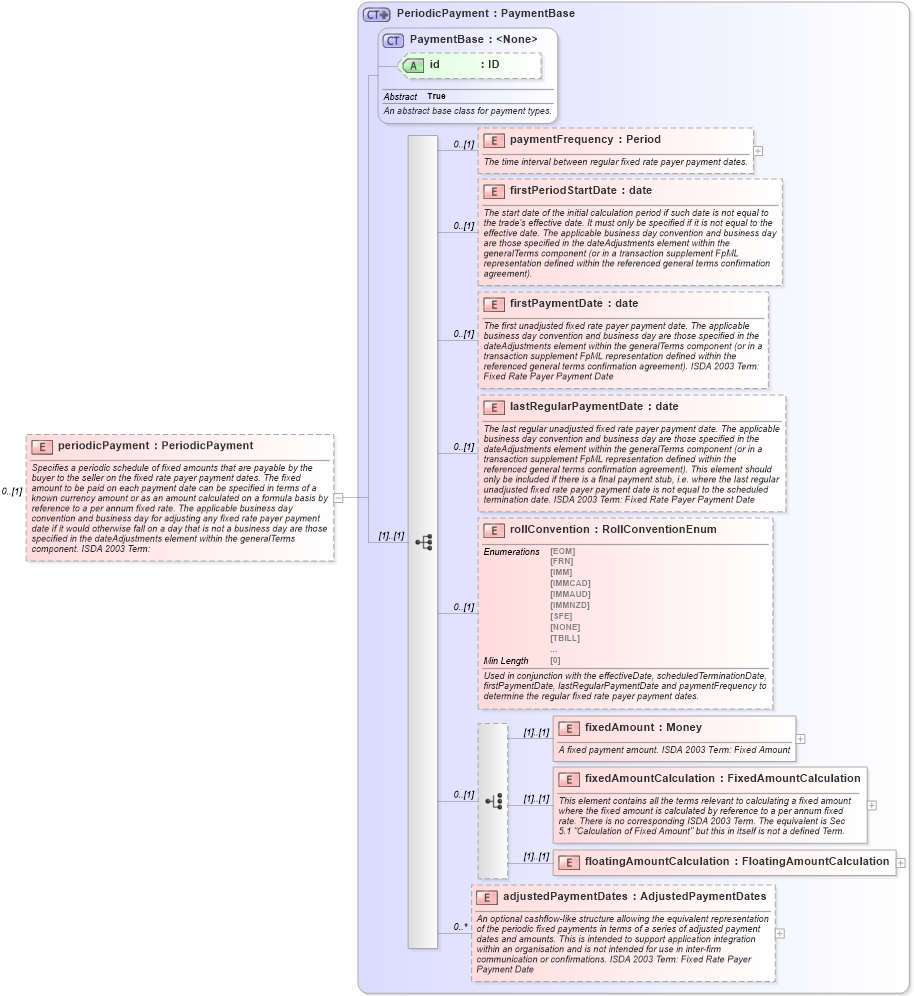Viewport: 914px width, 996px height.
Task: Click the E icon of rollConvention
Action: [x=494, y=530]
